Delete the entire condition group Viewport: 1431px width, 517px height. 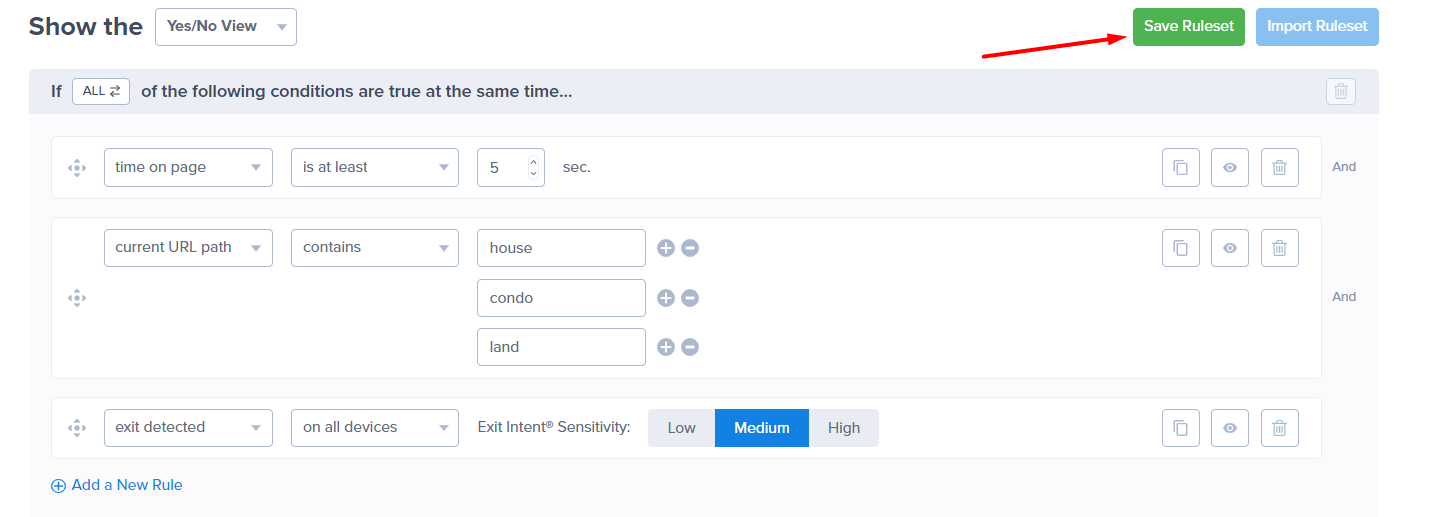click(1341, 92)
